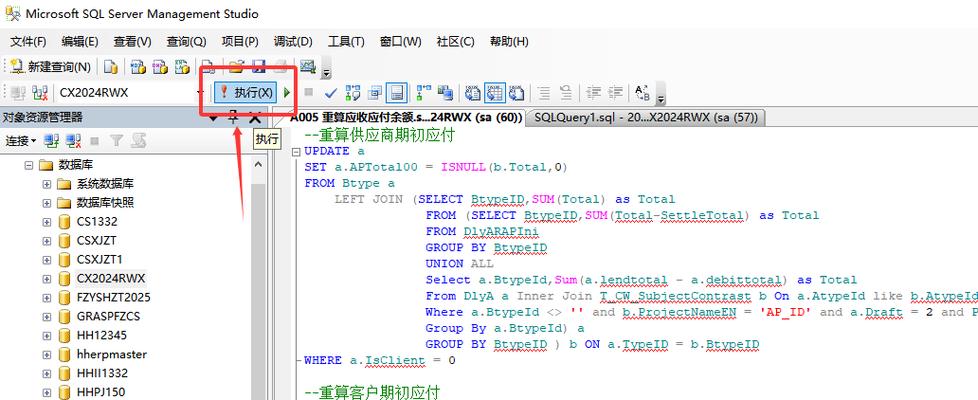
Task: Open the 编辑(E) menu
Action: [x=80, y=42]
